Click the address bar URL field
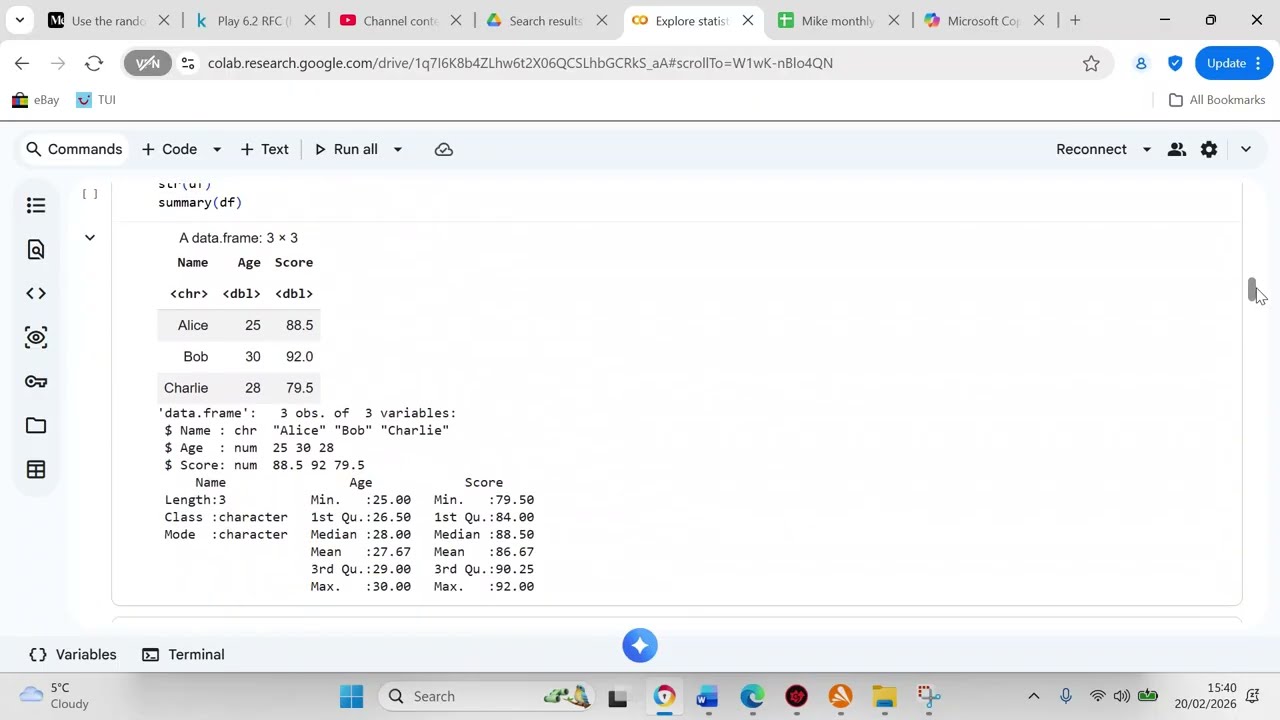The height and width of the screenshot is (720, 1280). click(x=640, y=63)
